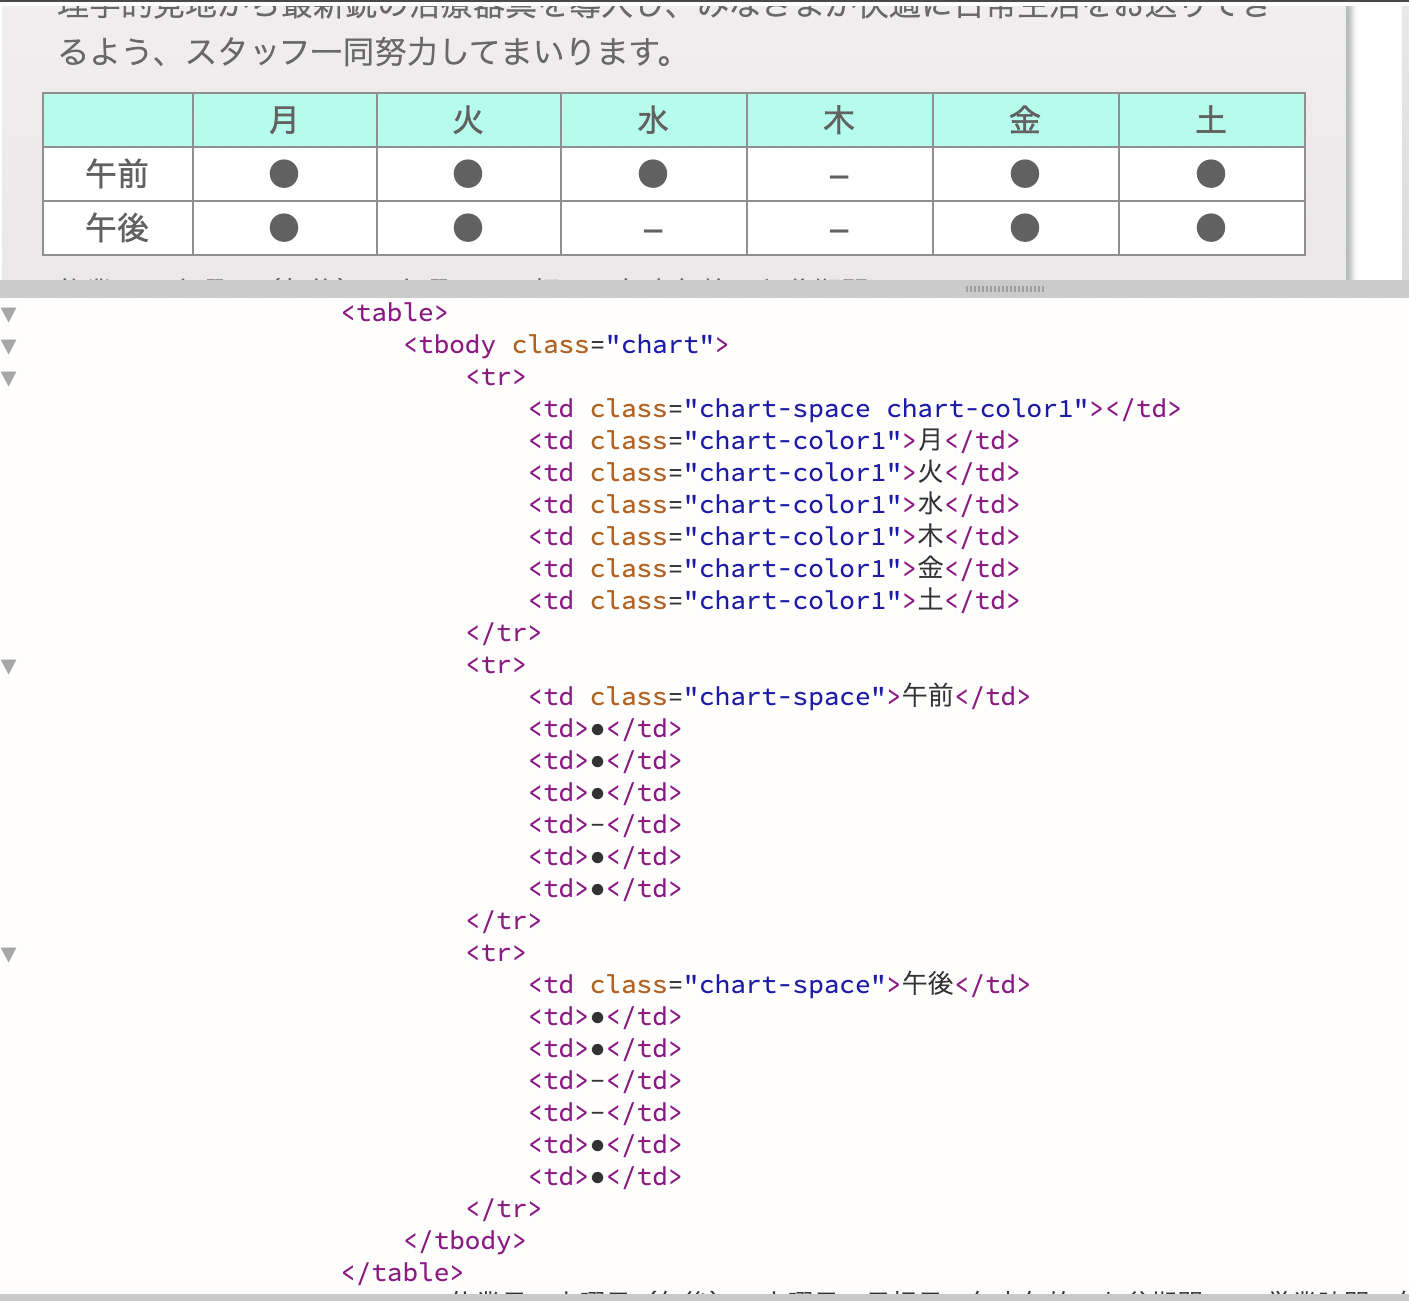Select the chart-color1 td line containing 月

click(x=774, y=441)
